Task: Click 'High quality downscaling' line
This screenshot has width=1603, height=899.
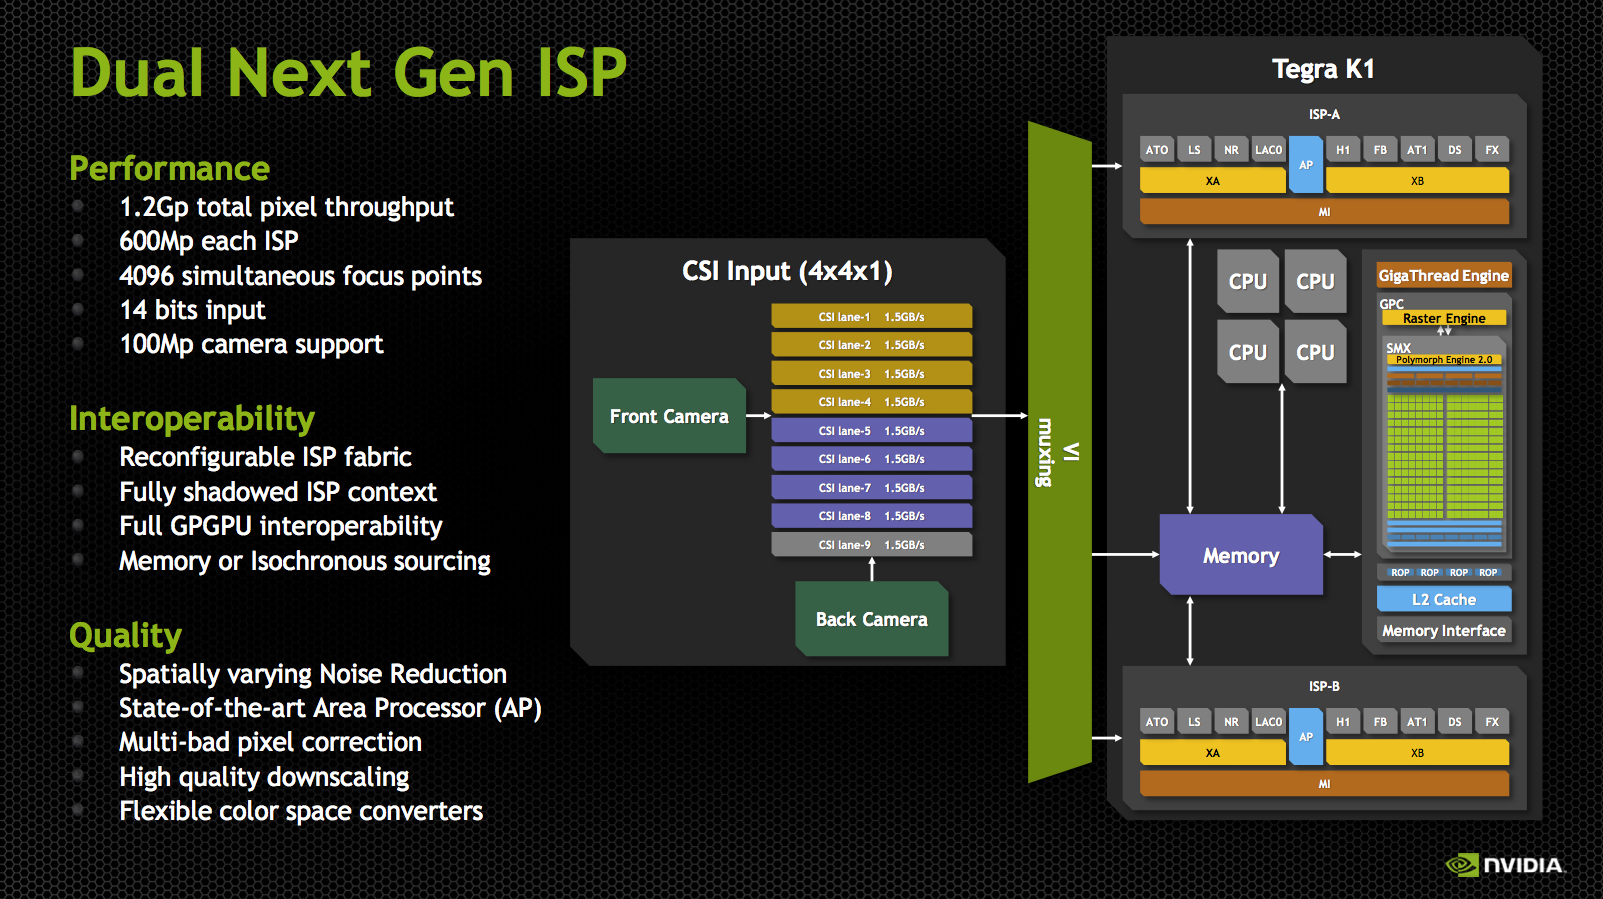Action: click(x=264, y=777)
